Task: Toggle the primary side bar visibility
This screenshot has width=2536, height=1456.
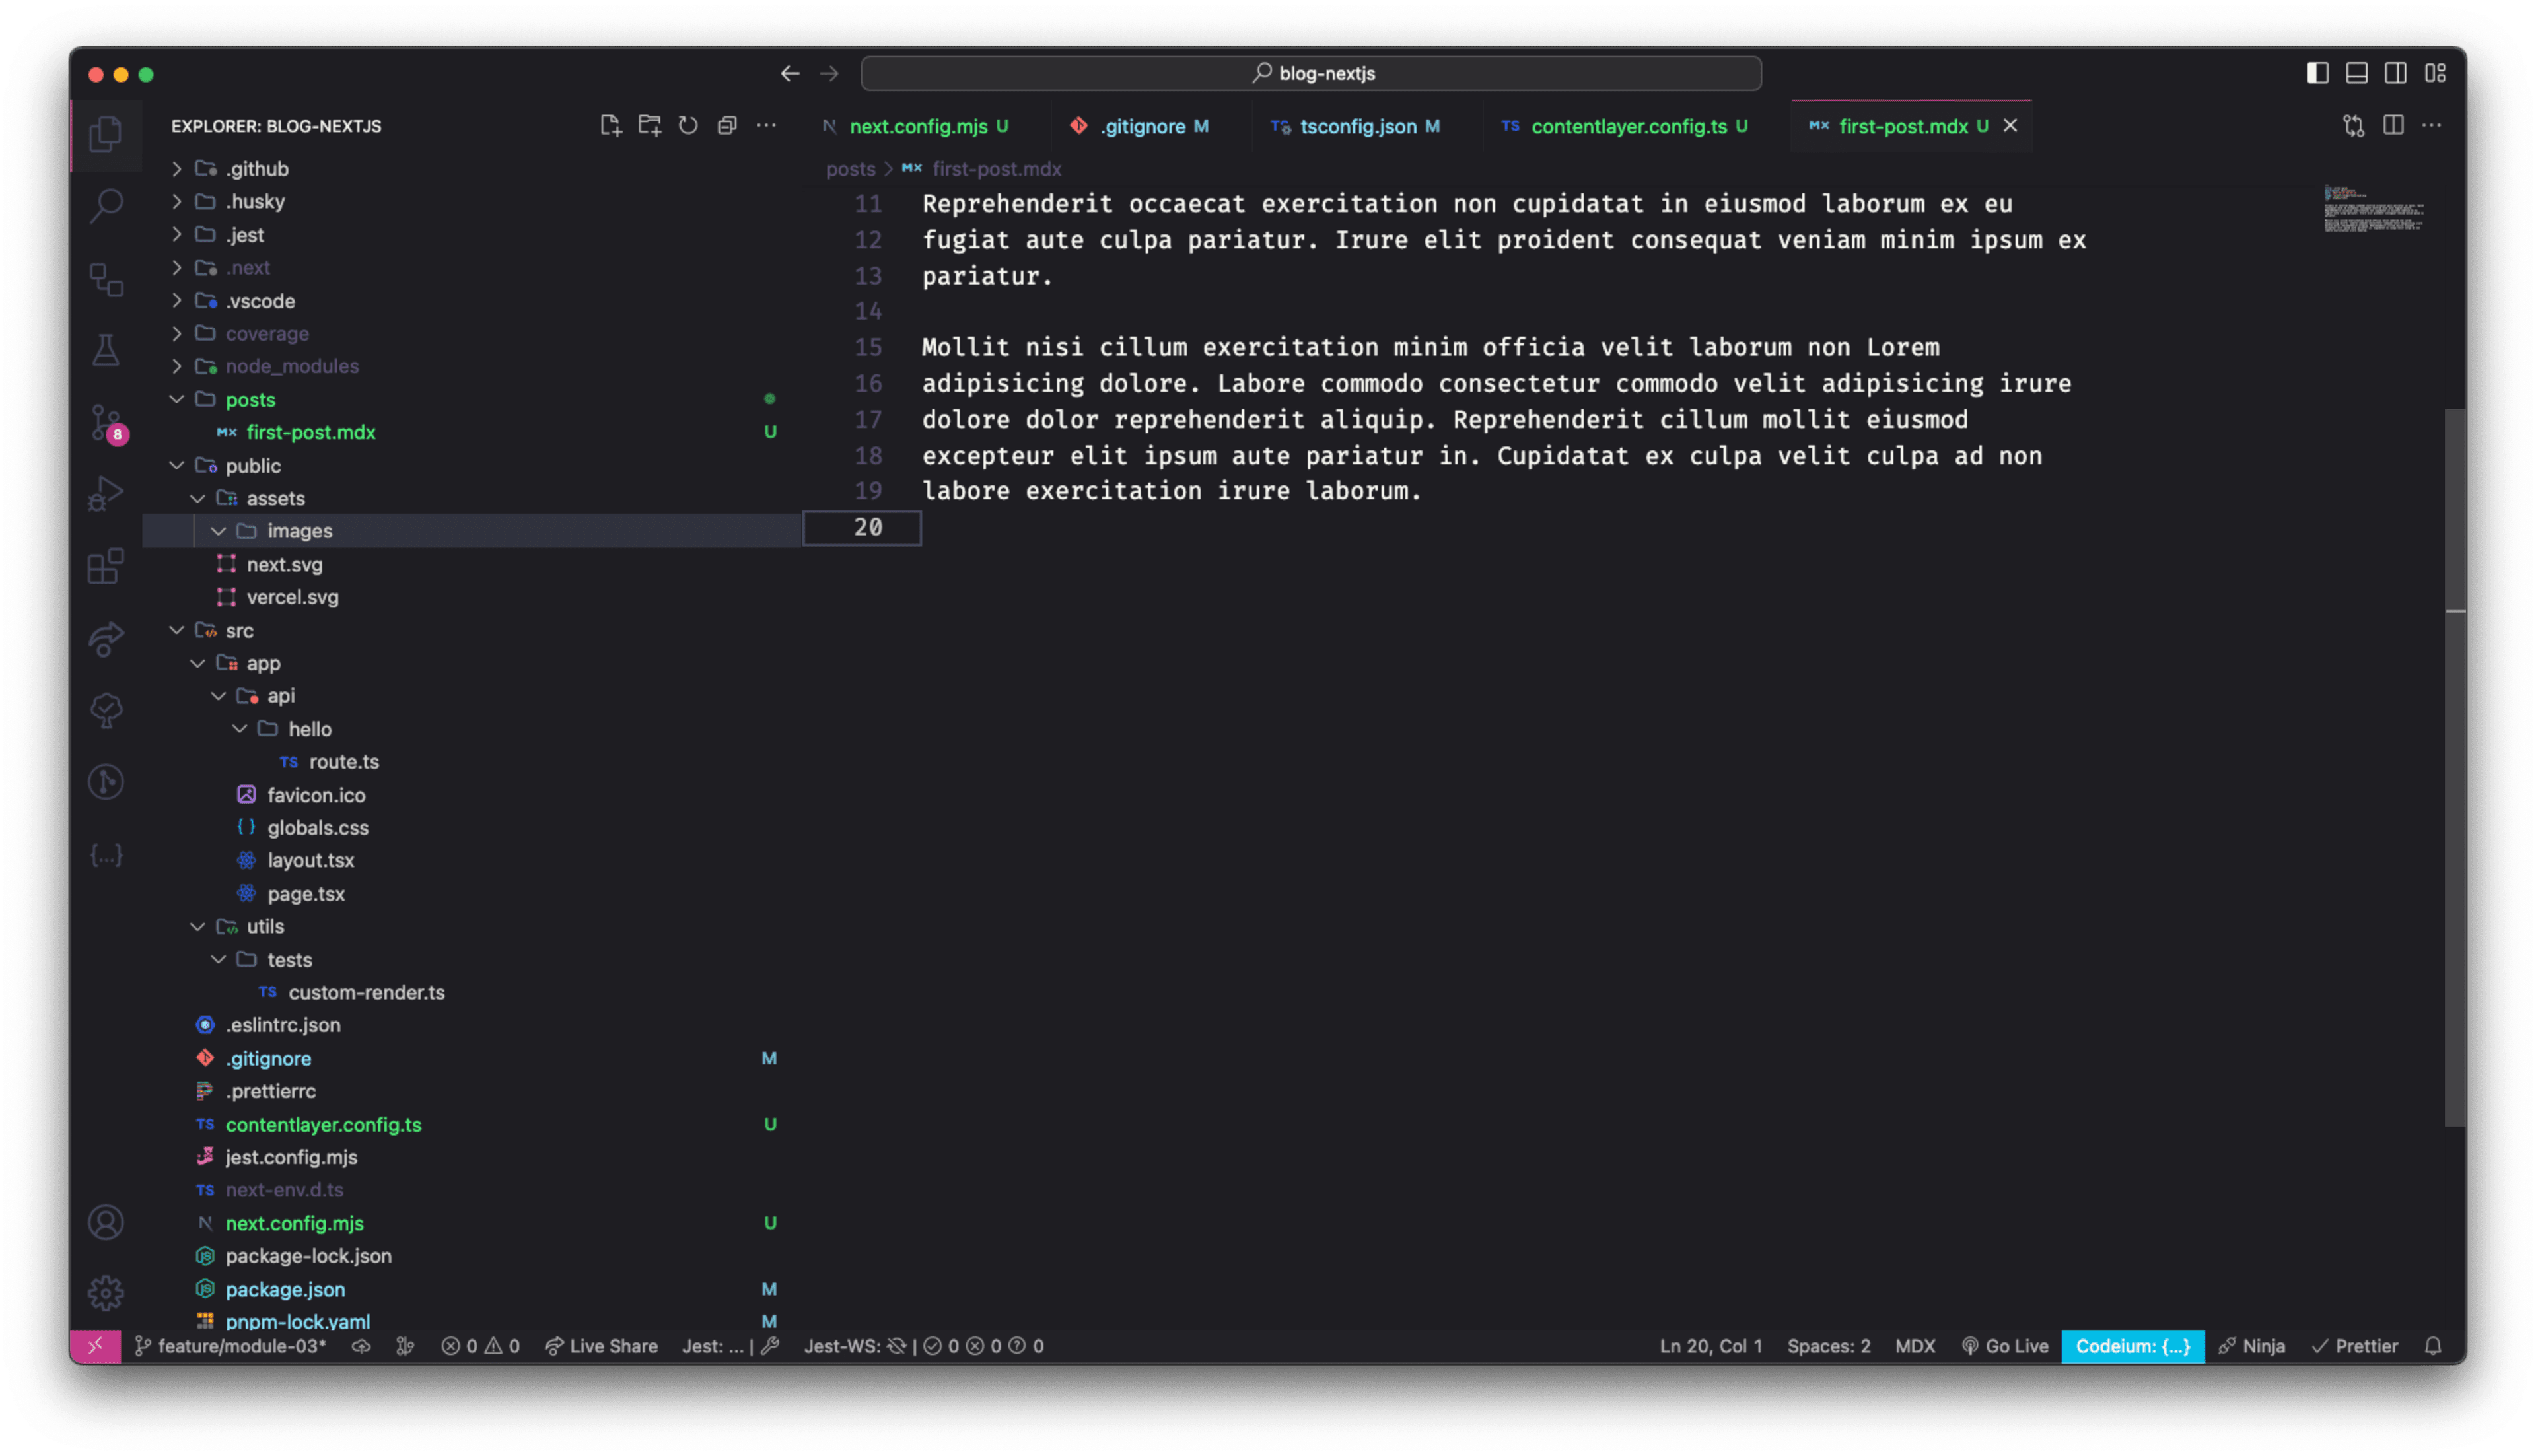Action: [2317, 73]
